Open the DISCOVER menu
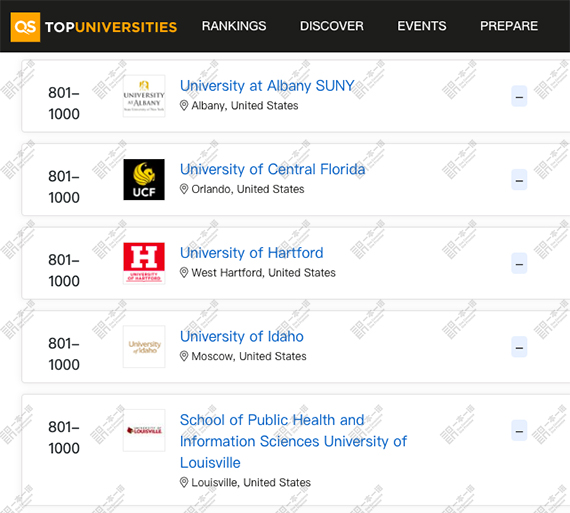Viewport: 570px width, 513px height. [332, 26]
